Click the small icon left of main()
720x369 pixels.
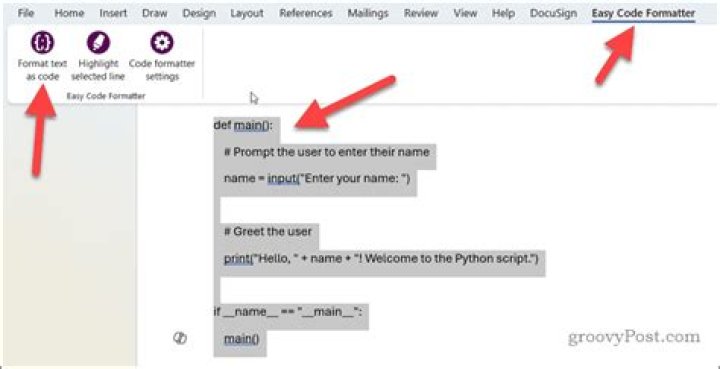coord(180,338)
